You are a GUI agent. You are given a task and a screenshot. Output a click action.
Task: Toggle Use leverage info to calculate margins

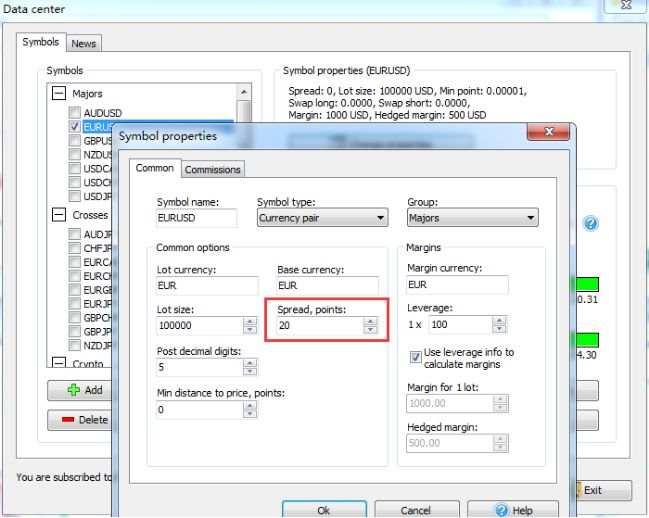pos(415,357)
